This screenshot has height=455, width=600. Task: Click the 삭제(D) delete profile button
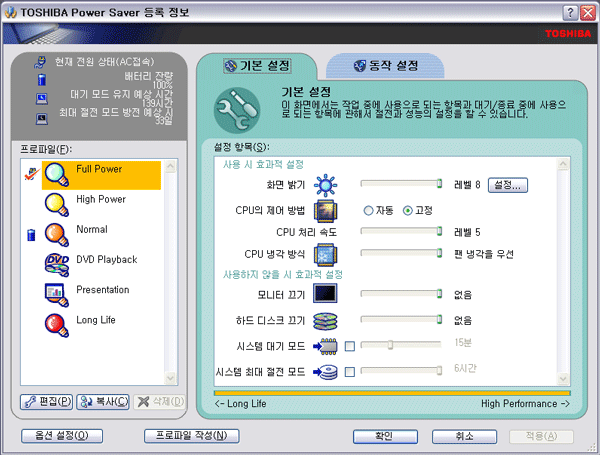coord(160,402)
